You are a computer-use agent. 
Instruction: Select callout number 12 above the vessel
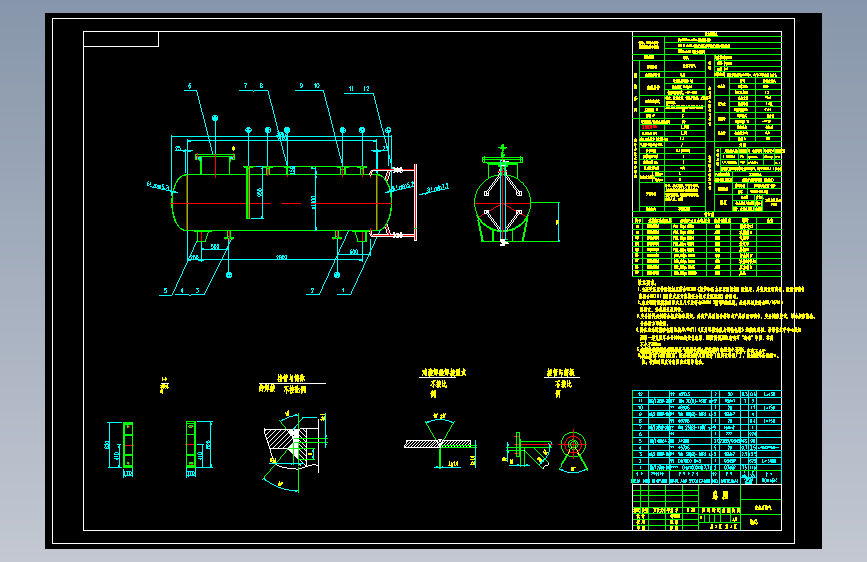click(x=366, y=89)
